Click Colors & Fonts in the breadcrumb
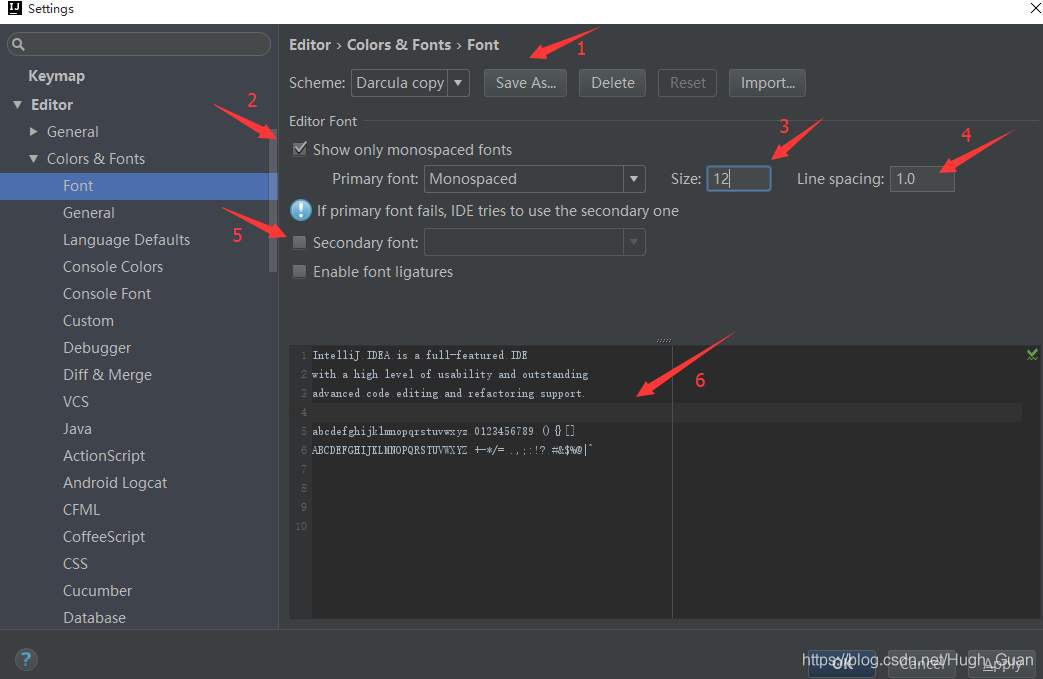The image size is (1043, 679). point(399,45)
